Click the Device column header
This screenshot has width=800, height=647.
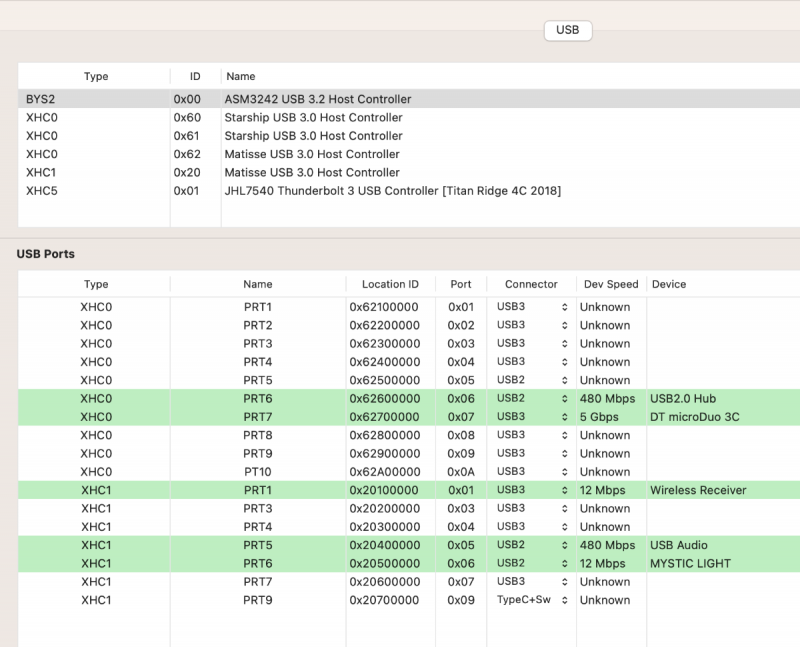(x=669, y=284)
